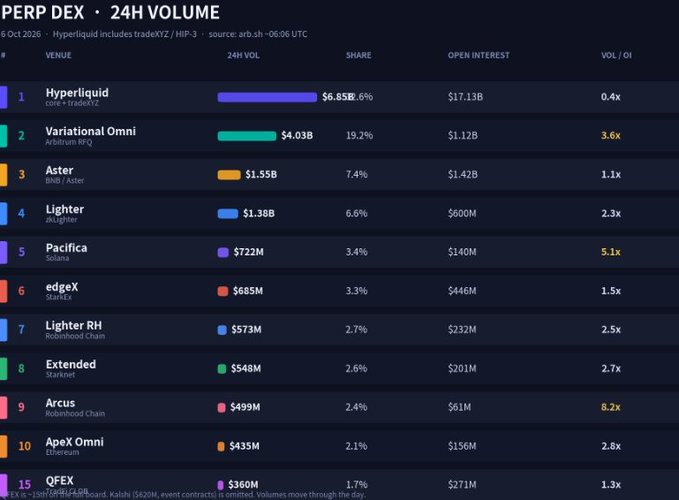Click the 5.1x vol/OI ratio

coord(611,252)
